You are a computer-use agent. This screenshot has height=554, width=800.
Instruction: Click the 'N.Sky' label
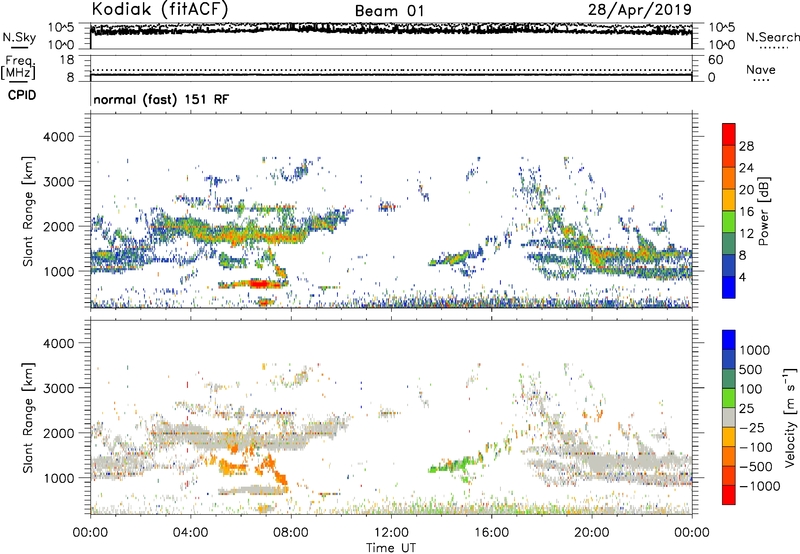coord(19,37)
